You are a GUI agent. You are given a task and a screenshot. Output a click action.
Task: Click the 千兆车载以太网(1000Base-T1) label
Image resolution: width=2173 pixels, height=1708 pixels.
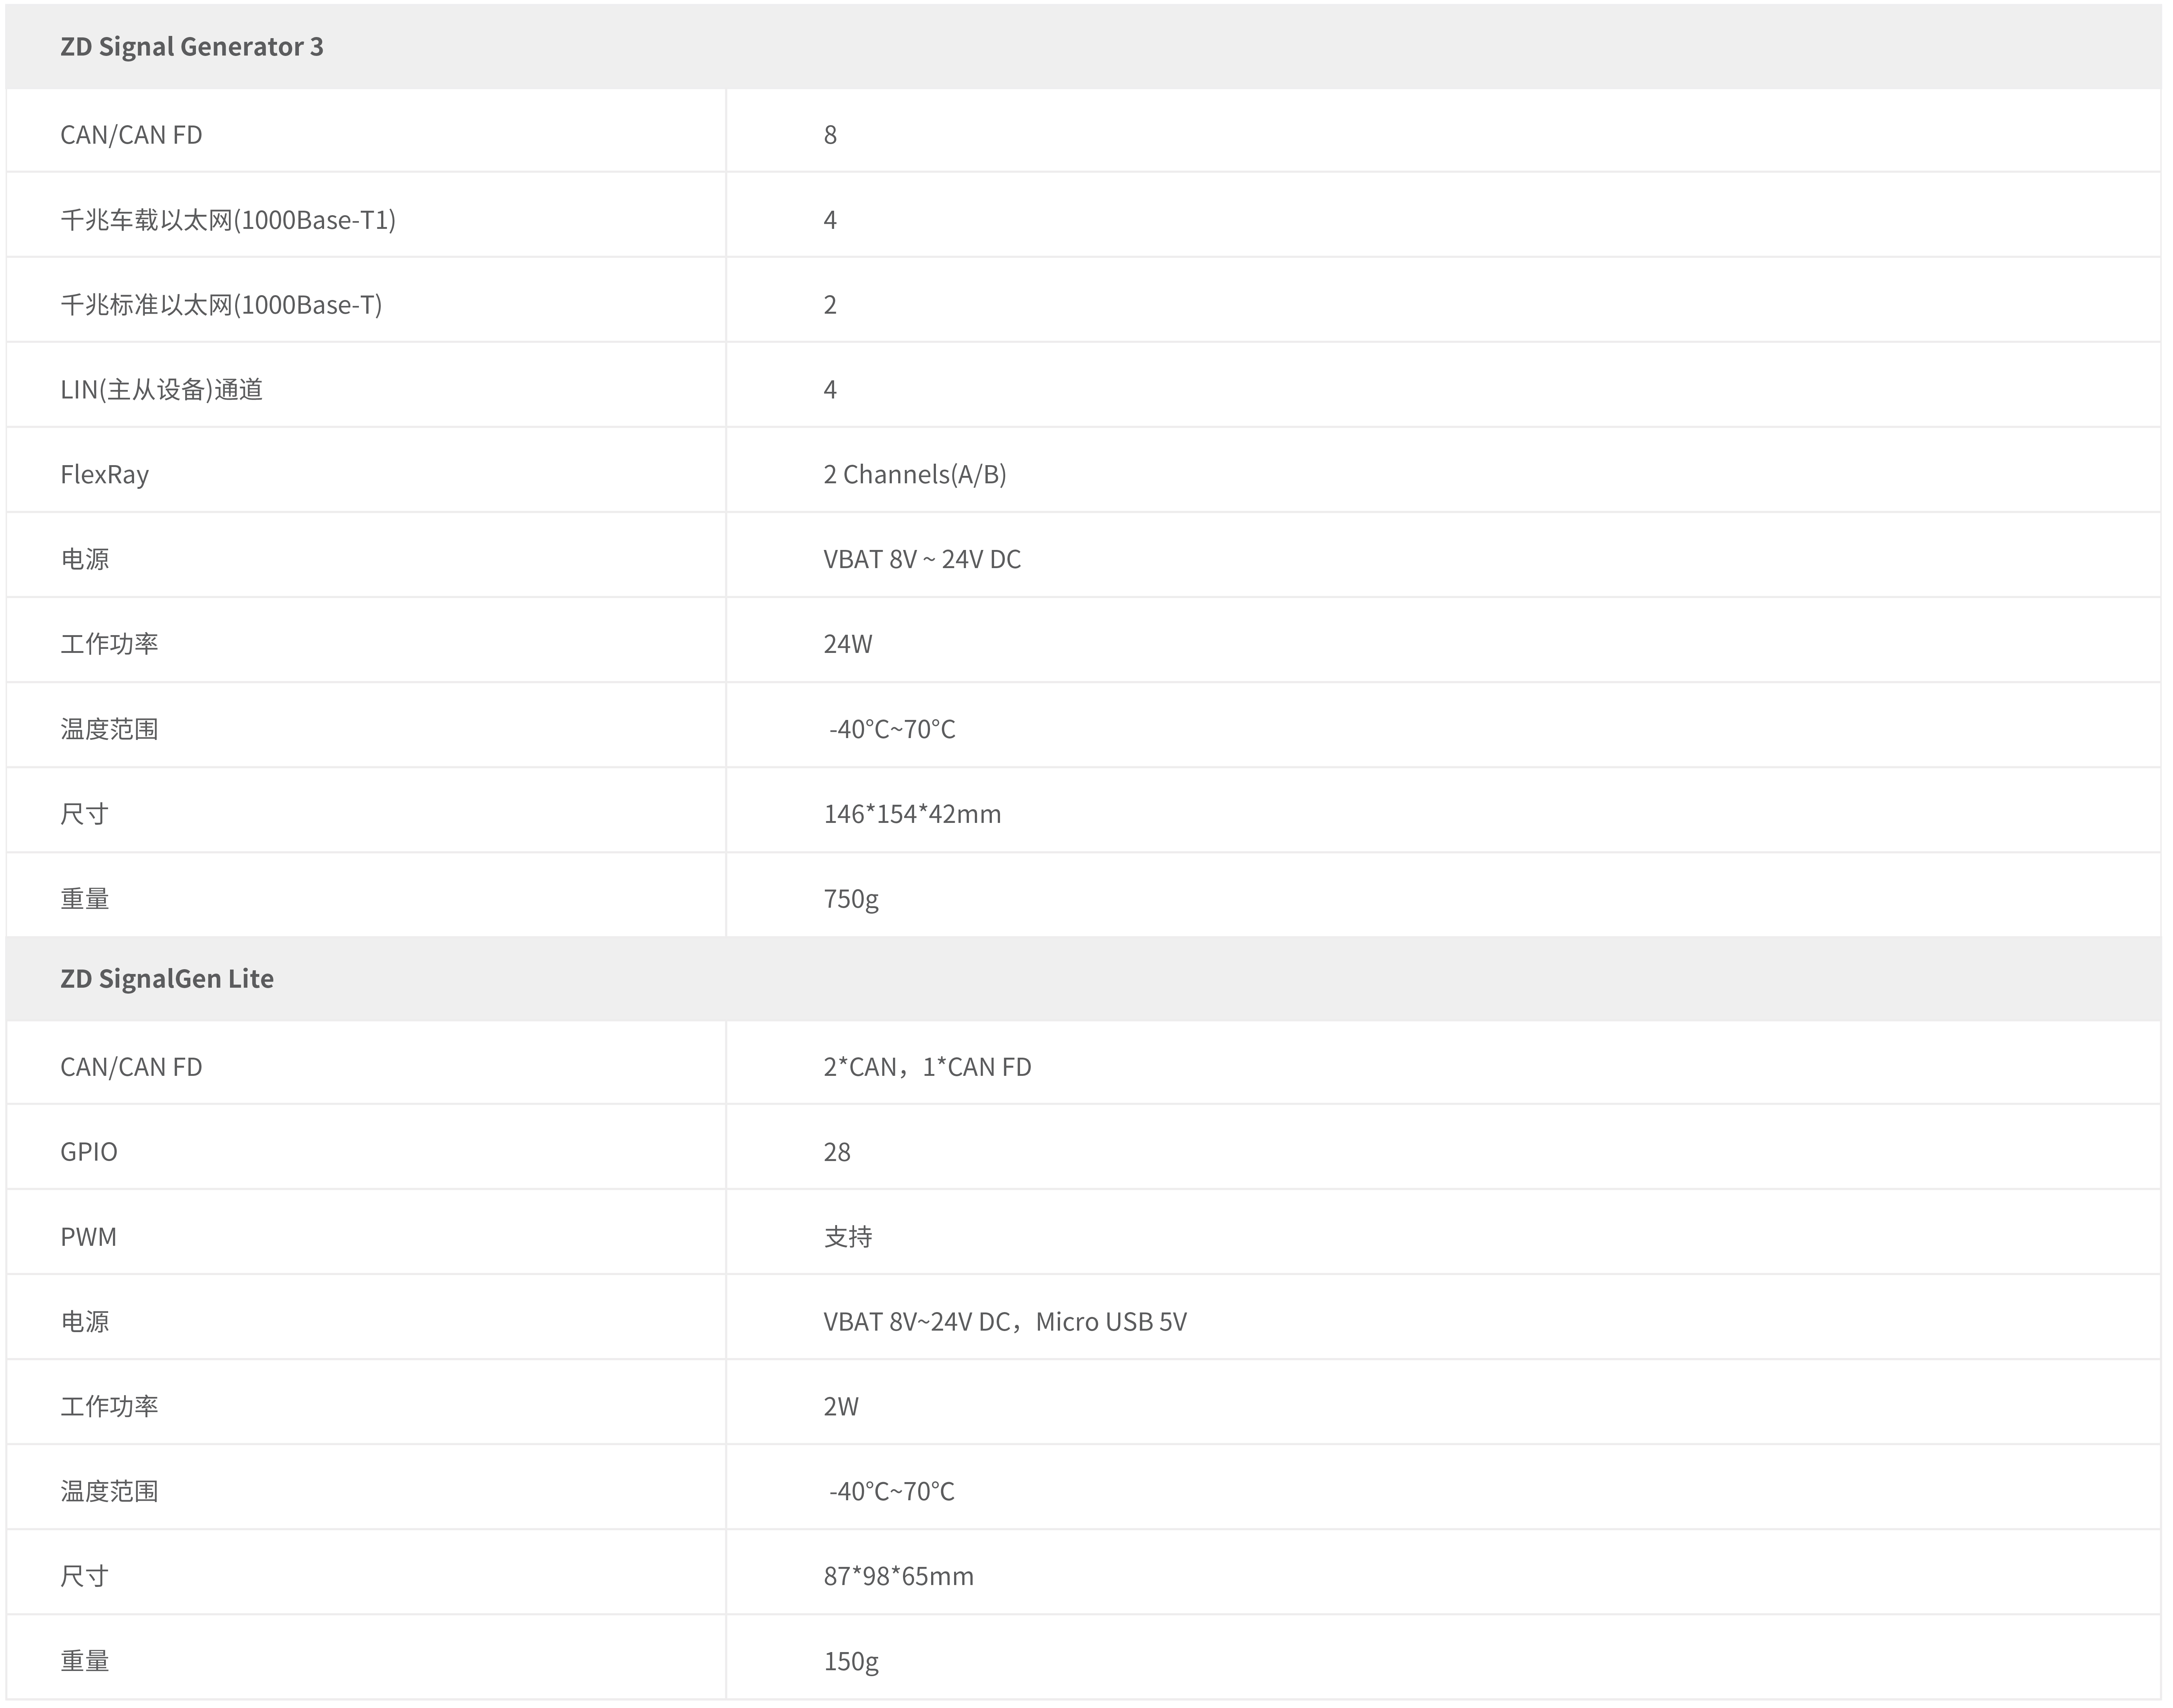[x=228, y=220]
